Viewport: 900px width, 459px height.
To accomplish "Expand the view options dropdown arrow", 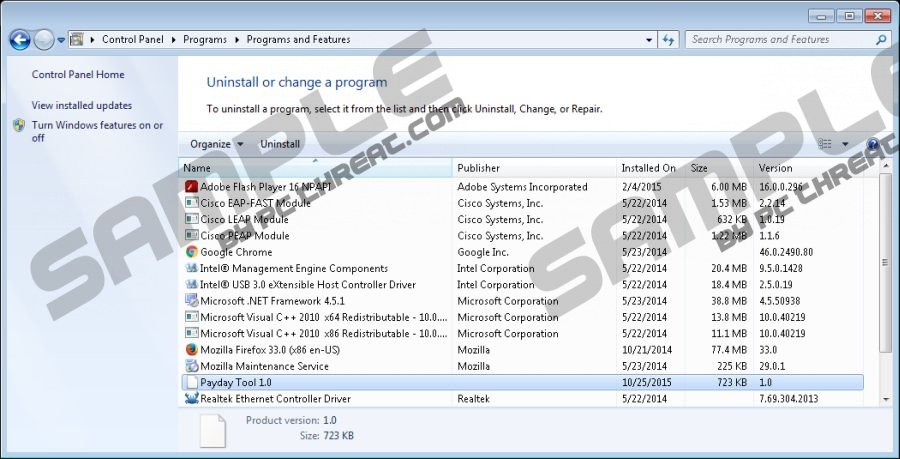I will (845, 144).
